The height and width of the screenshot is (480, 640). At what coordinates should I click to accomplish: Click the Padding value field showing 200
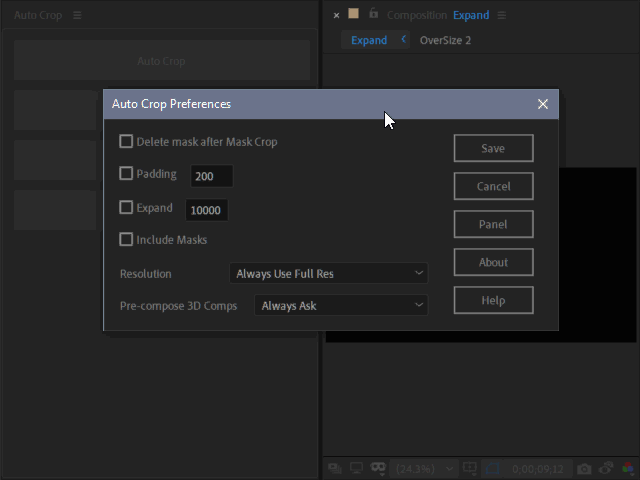(212, 176)
